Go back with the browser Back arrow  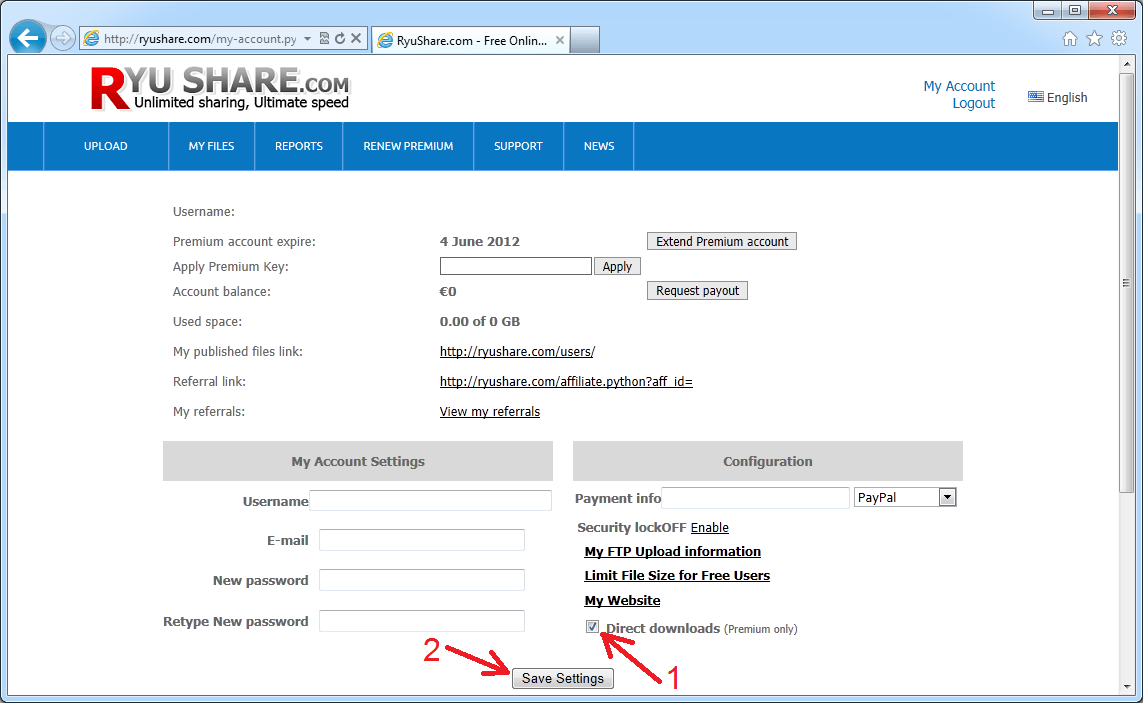click(28, 38)
